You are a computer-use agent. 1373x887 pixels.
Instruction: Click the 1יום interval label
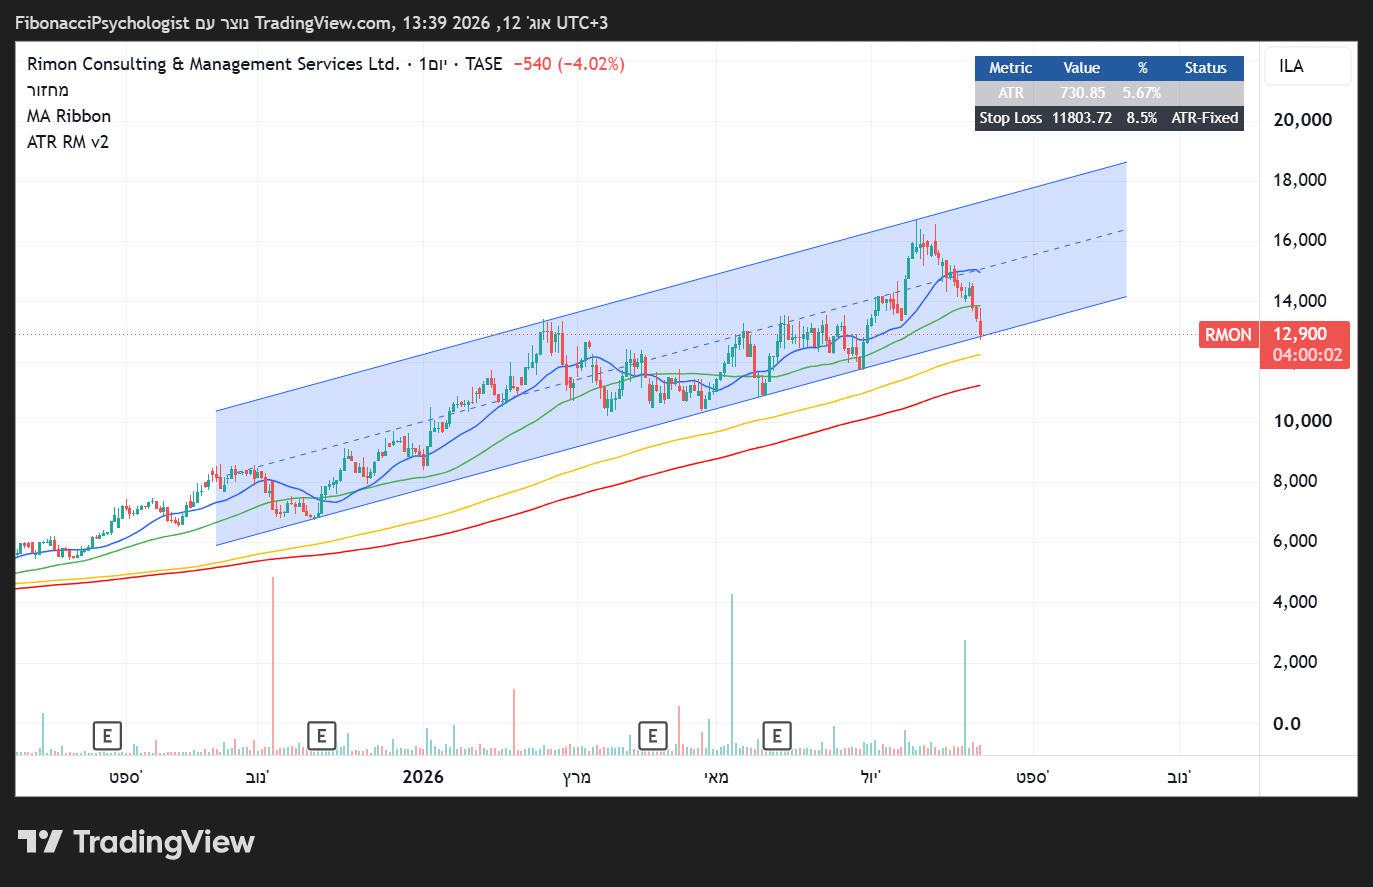click(433, 64)
